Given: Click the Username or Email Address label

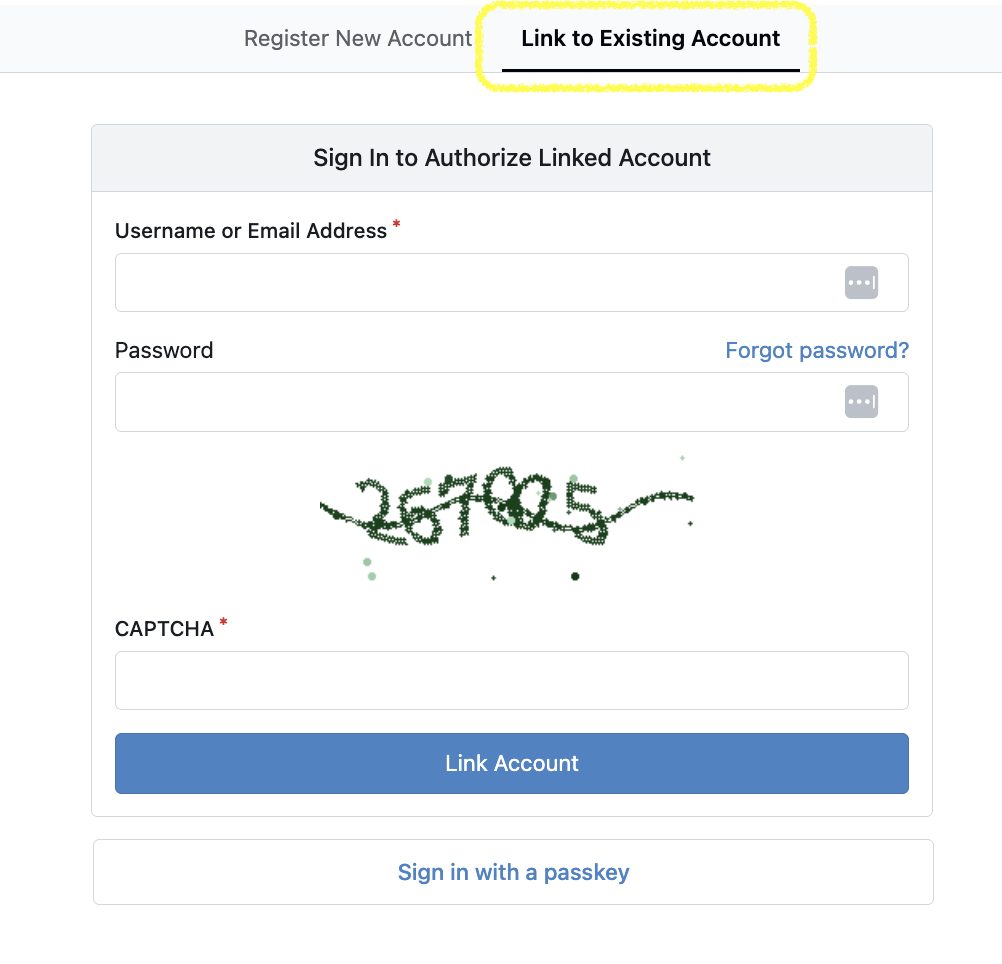Looking at the screenshot, I should [250, 231].
